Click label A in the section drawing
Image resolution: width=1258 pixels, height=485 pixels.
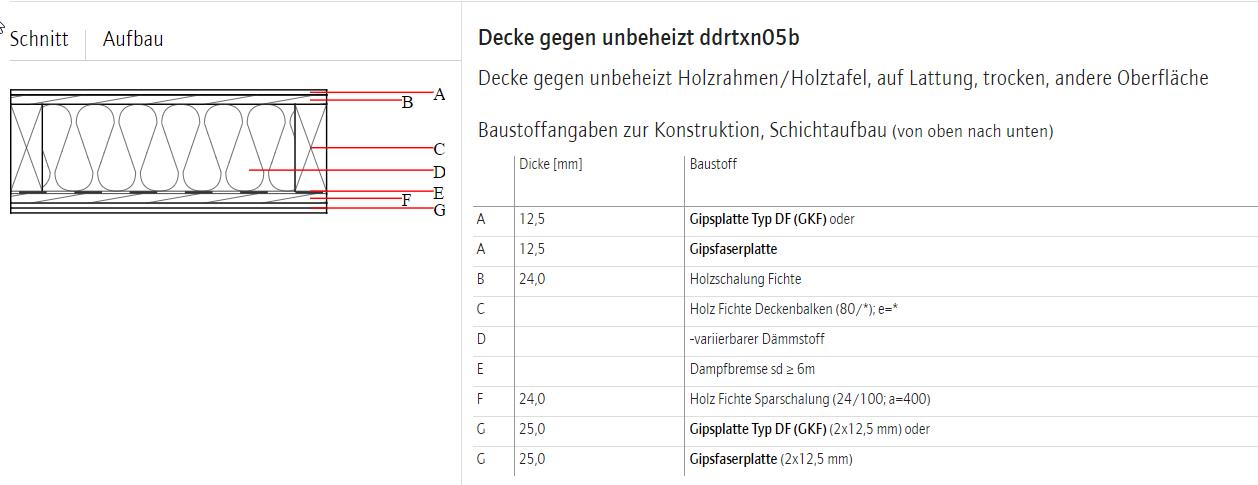439,94
